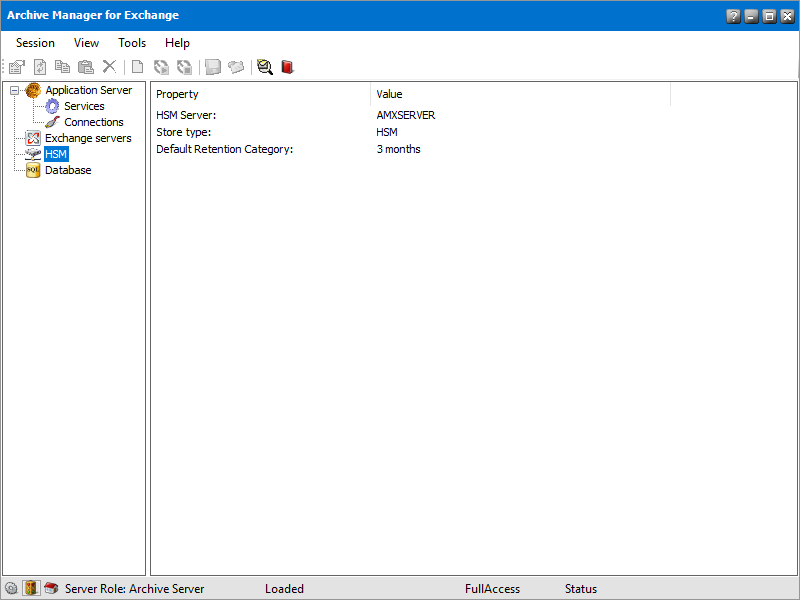The image size is (800, 600).
Task: Collapse the Application Server tree node
Action: [x=15, y=91]
